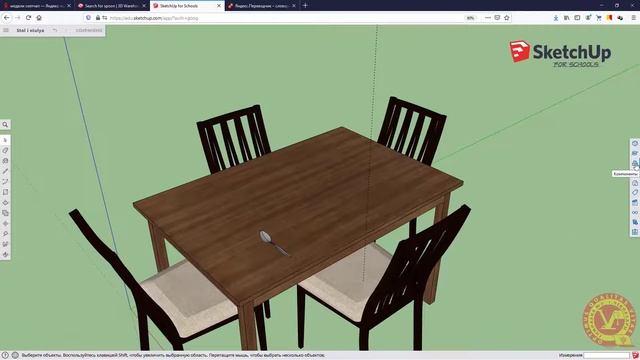Image resolution: width=640 pixels, height=360 pixels.
Task: Open page actions ellipsis menu
Action: tap(488, 18)
